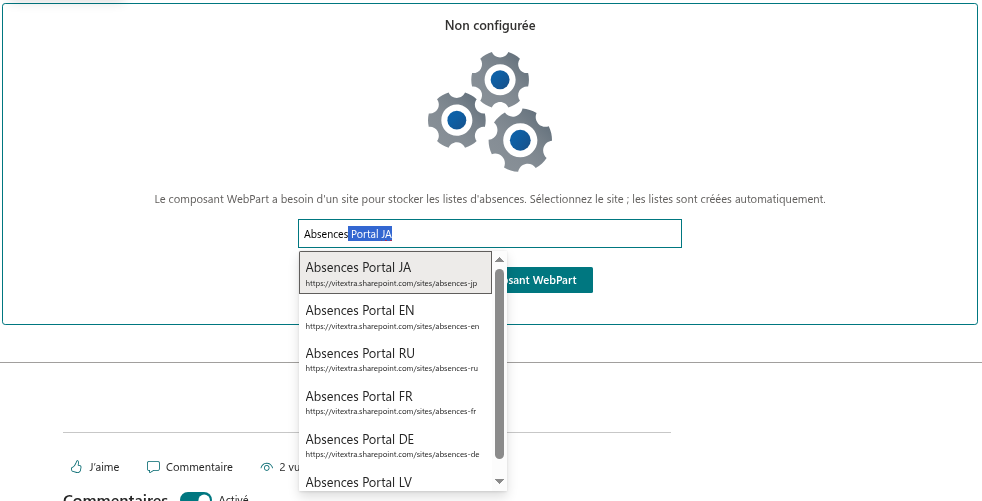Click the absences-jp site URL text
Image resolution: width=982 pixels, height=501 pixels.
[x=391, y=283]
